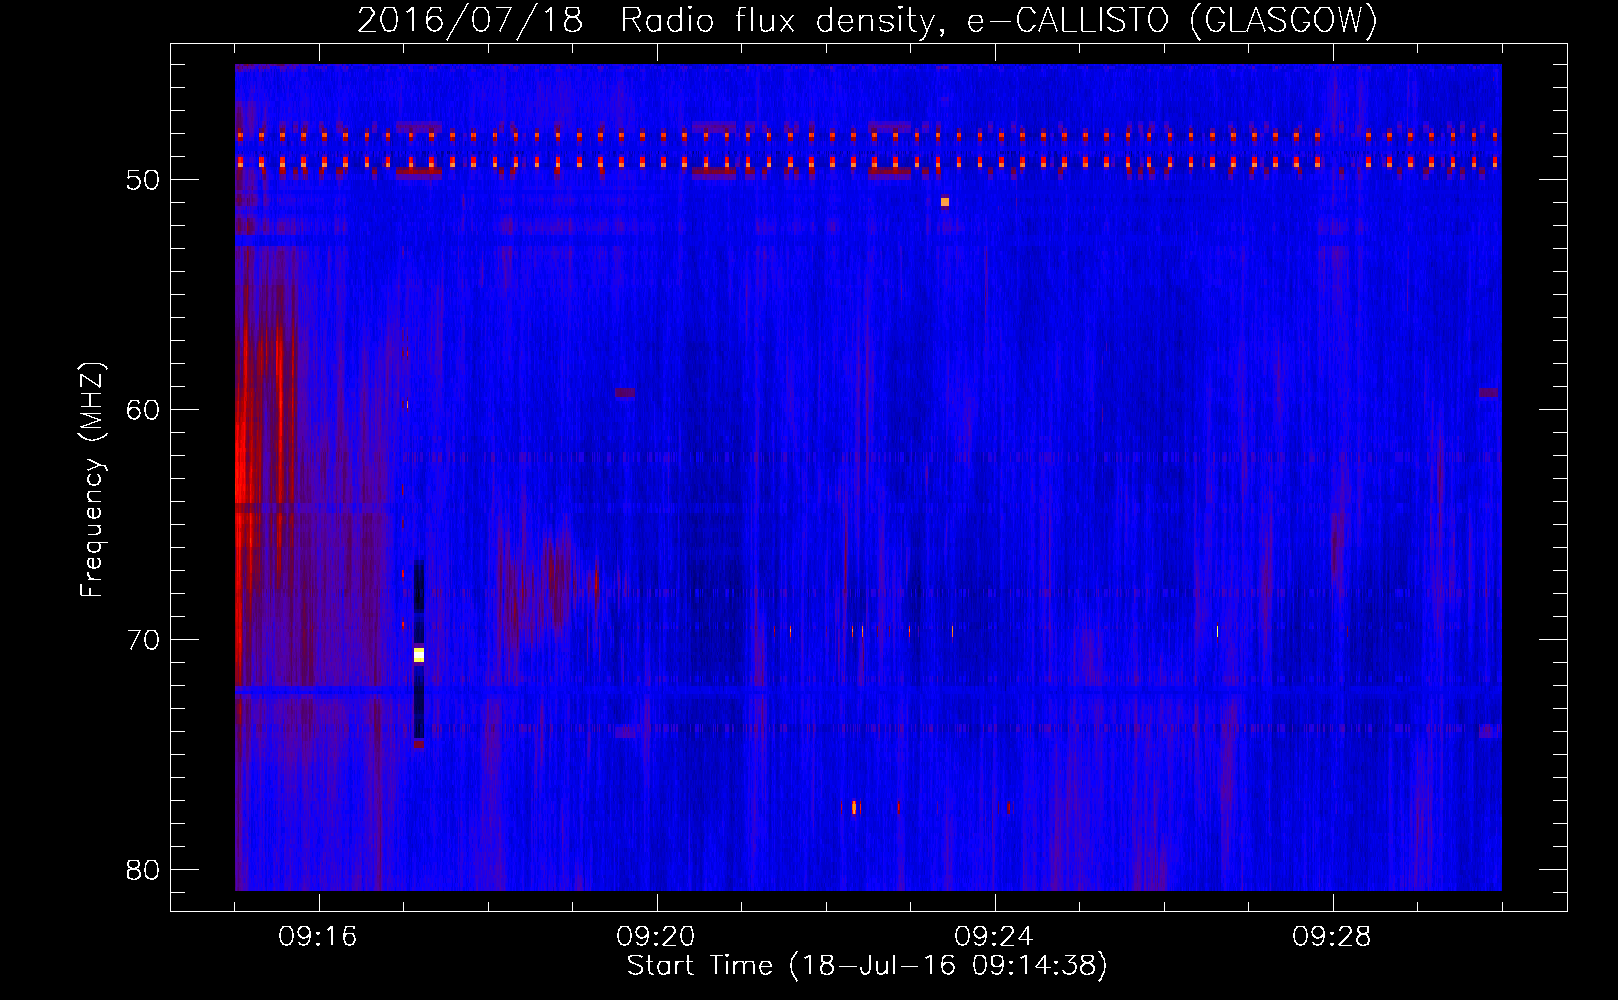Click the orange burst near 77 MHz
Image resolution: width=1618 pixels, height=1000 pixels.
(x=855, y=807)
